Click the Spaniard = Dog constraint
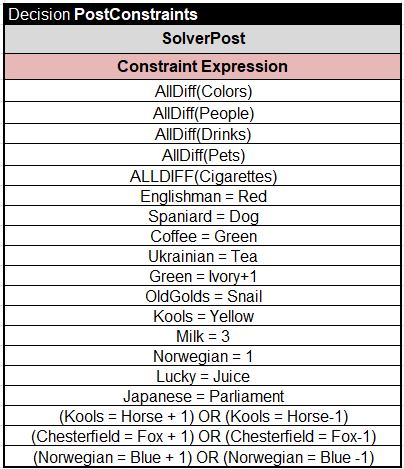404x469 pixels. click(202, 216)
